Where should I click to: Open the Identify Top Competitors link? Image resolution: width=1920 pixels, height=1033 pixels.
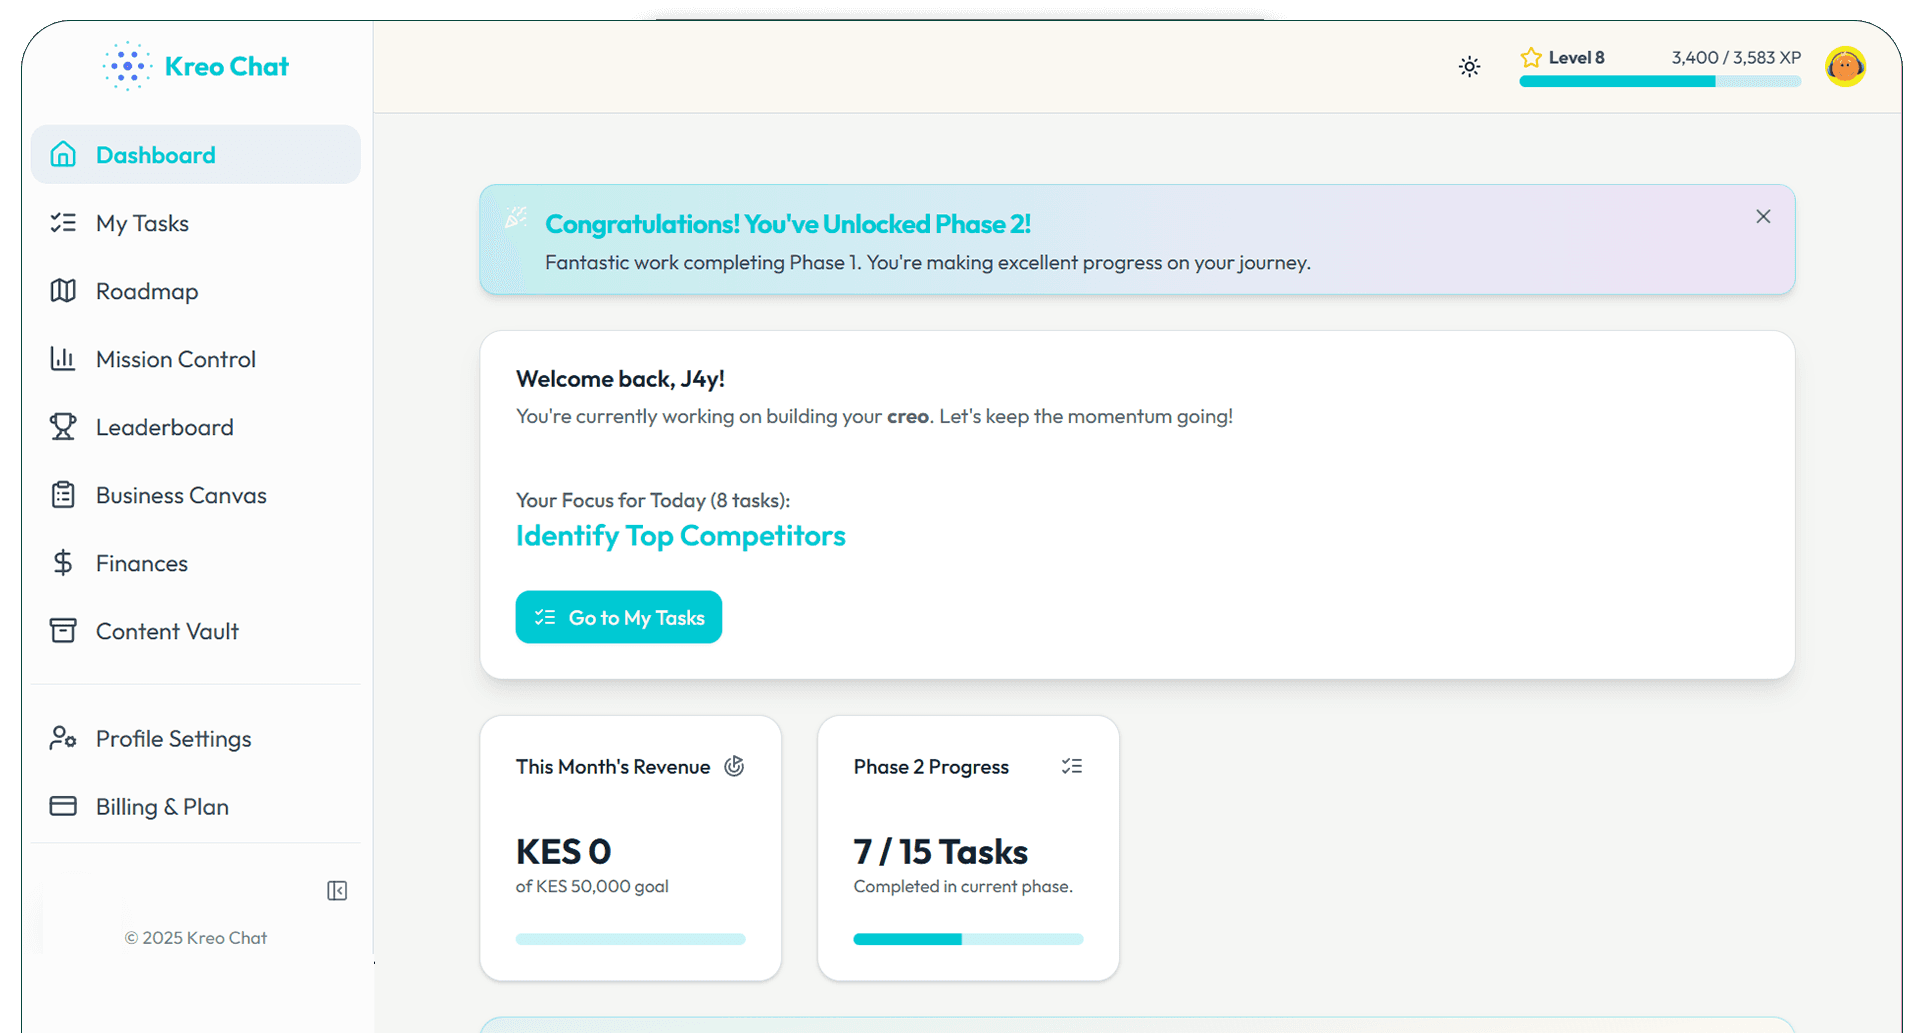coord(680,536)
